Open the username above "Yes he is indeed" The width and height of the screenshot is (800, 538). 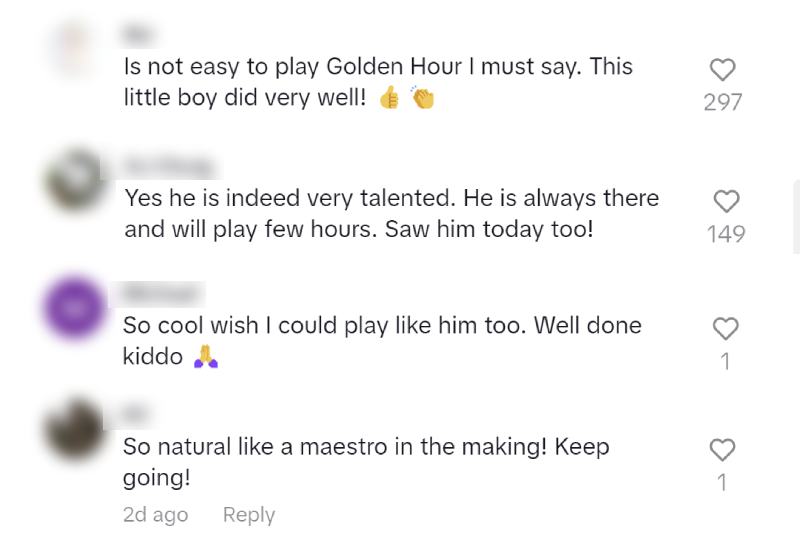168,162
